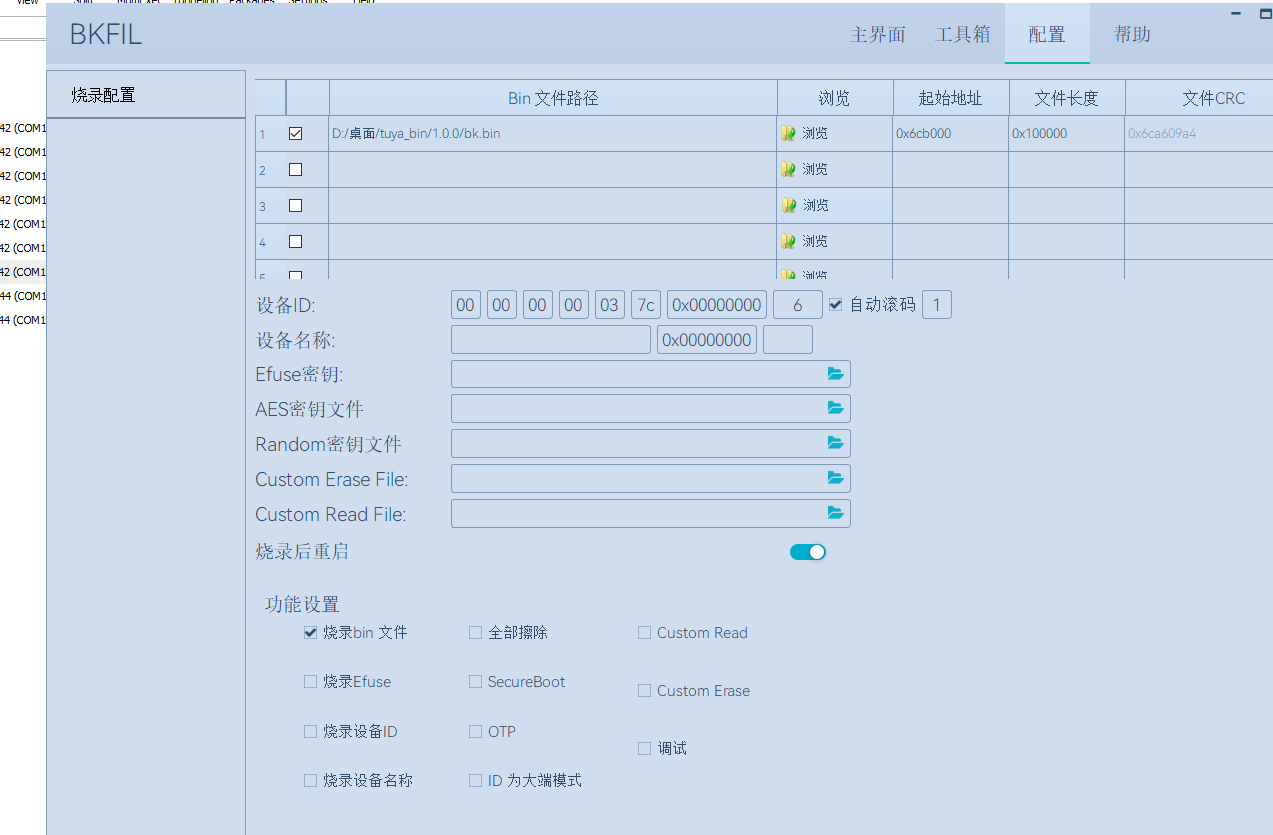Check the row 4 bin file checkbox

[x=295, y=241]
